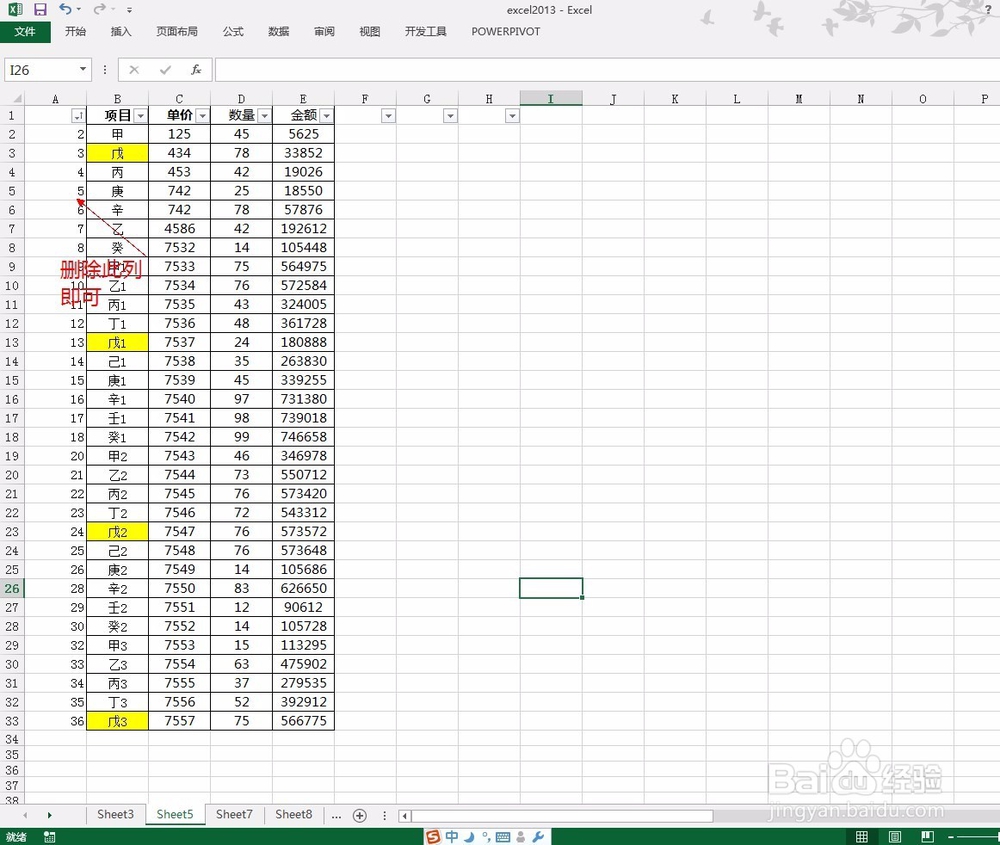Click the cell showing 删除此列 annotation area
The width and height of the screenshot is (1000, 845).
100,268
